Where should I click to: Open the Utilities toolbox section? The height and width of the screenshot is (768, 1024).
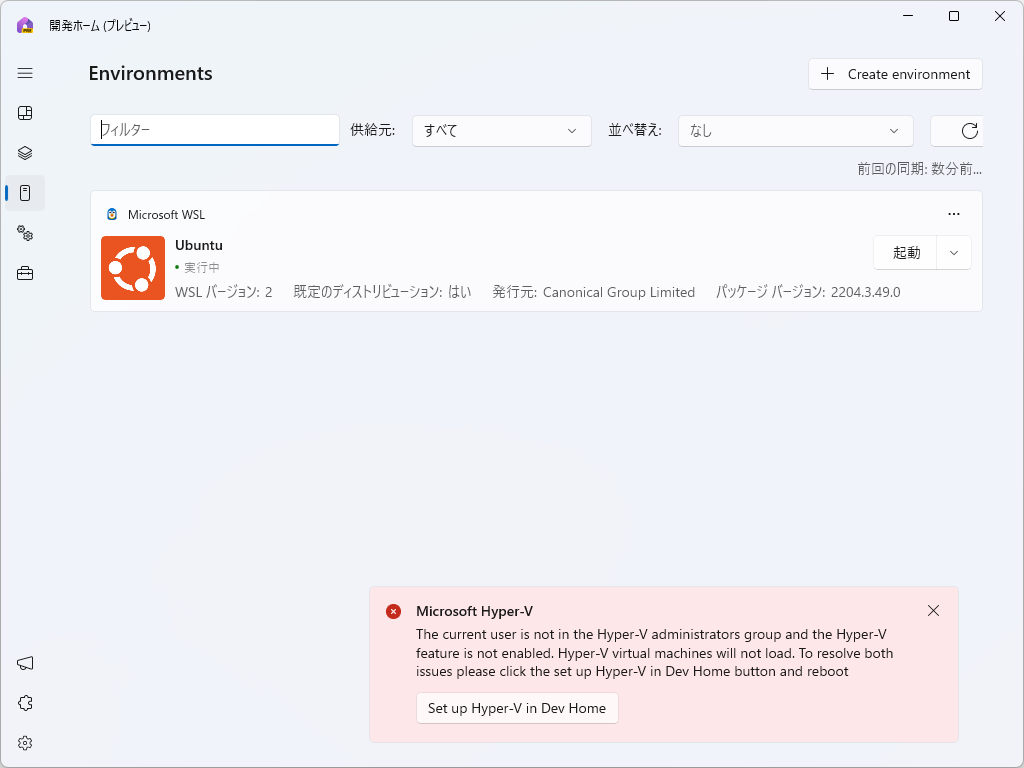25,273
